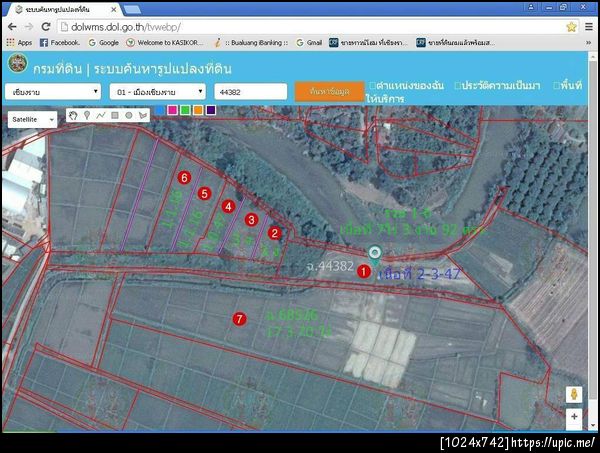Open the province dropdown showing เชียงราย
600x453 pixels.
click(53, 92)
